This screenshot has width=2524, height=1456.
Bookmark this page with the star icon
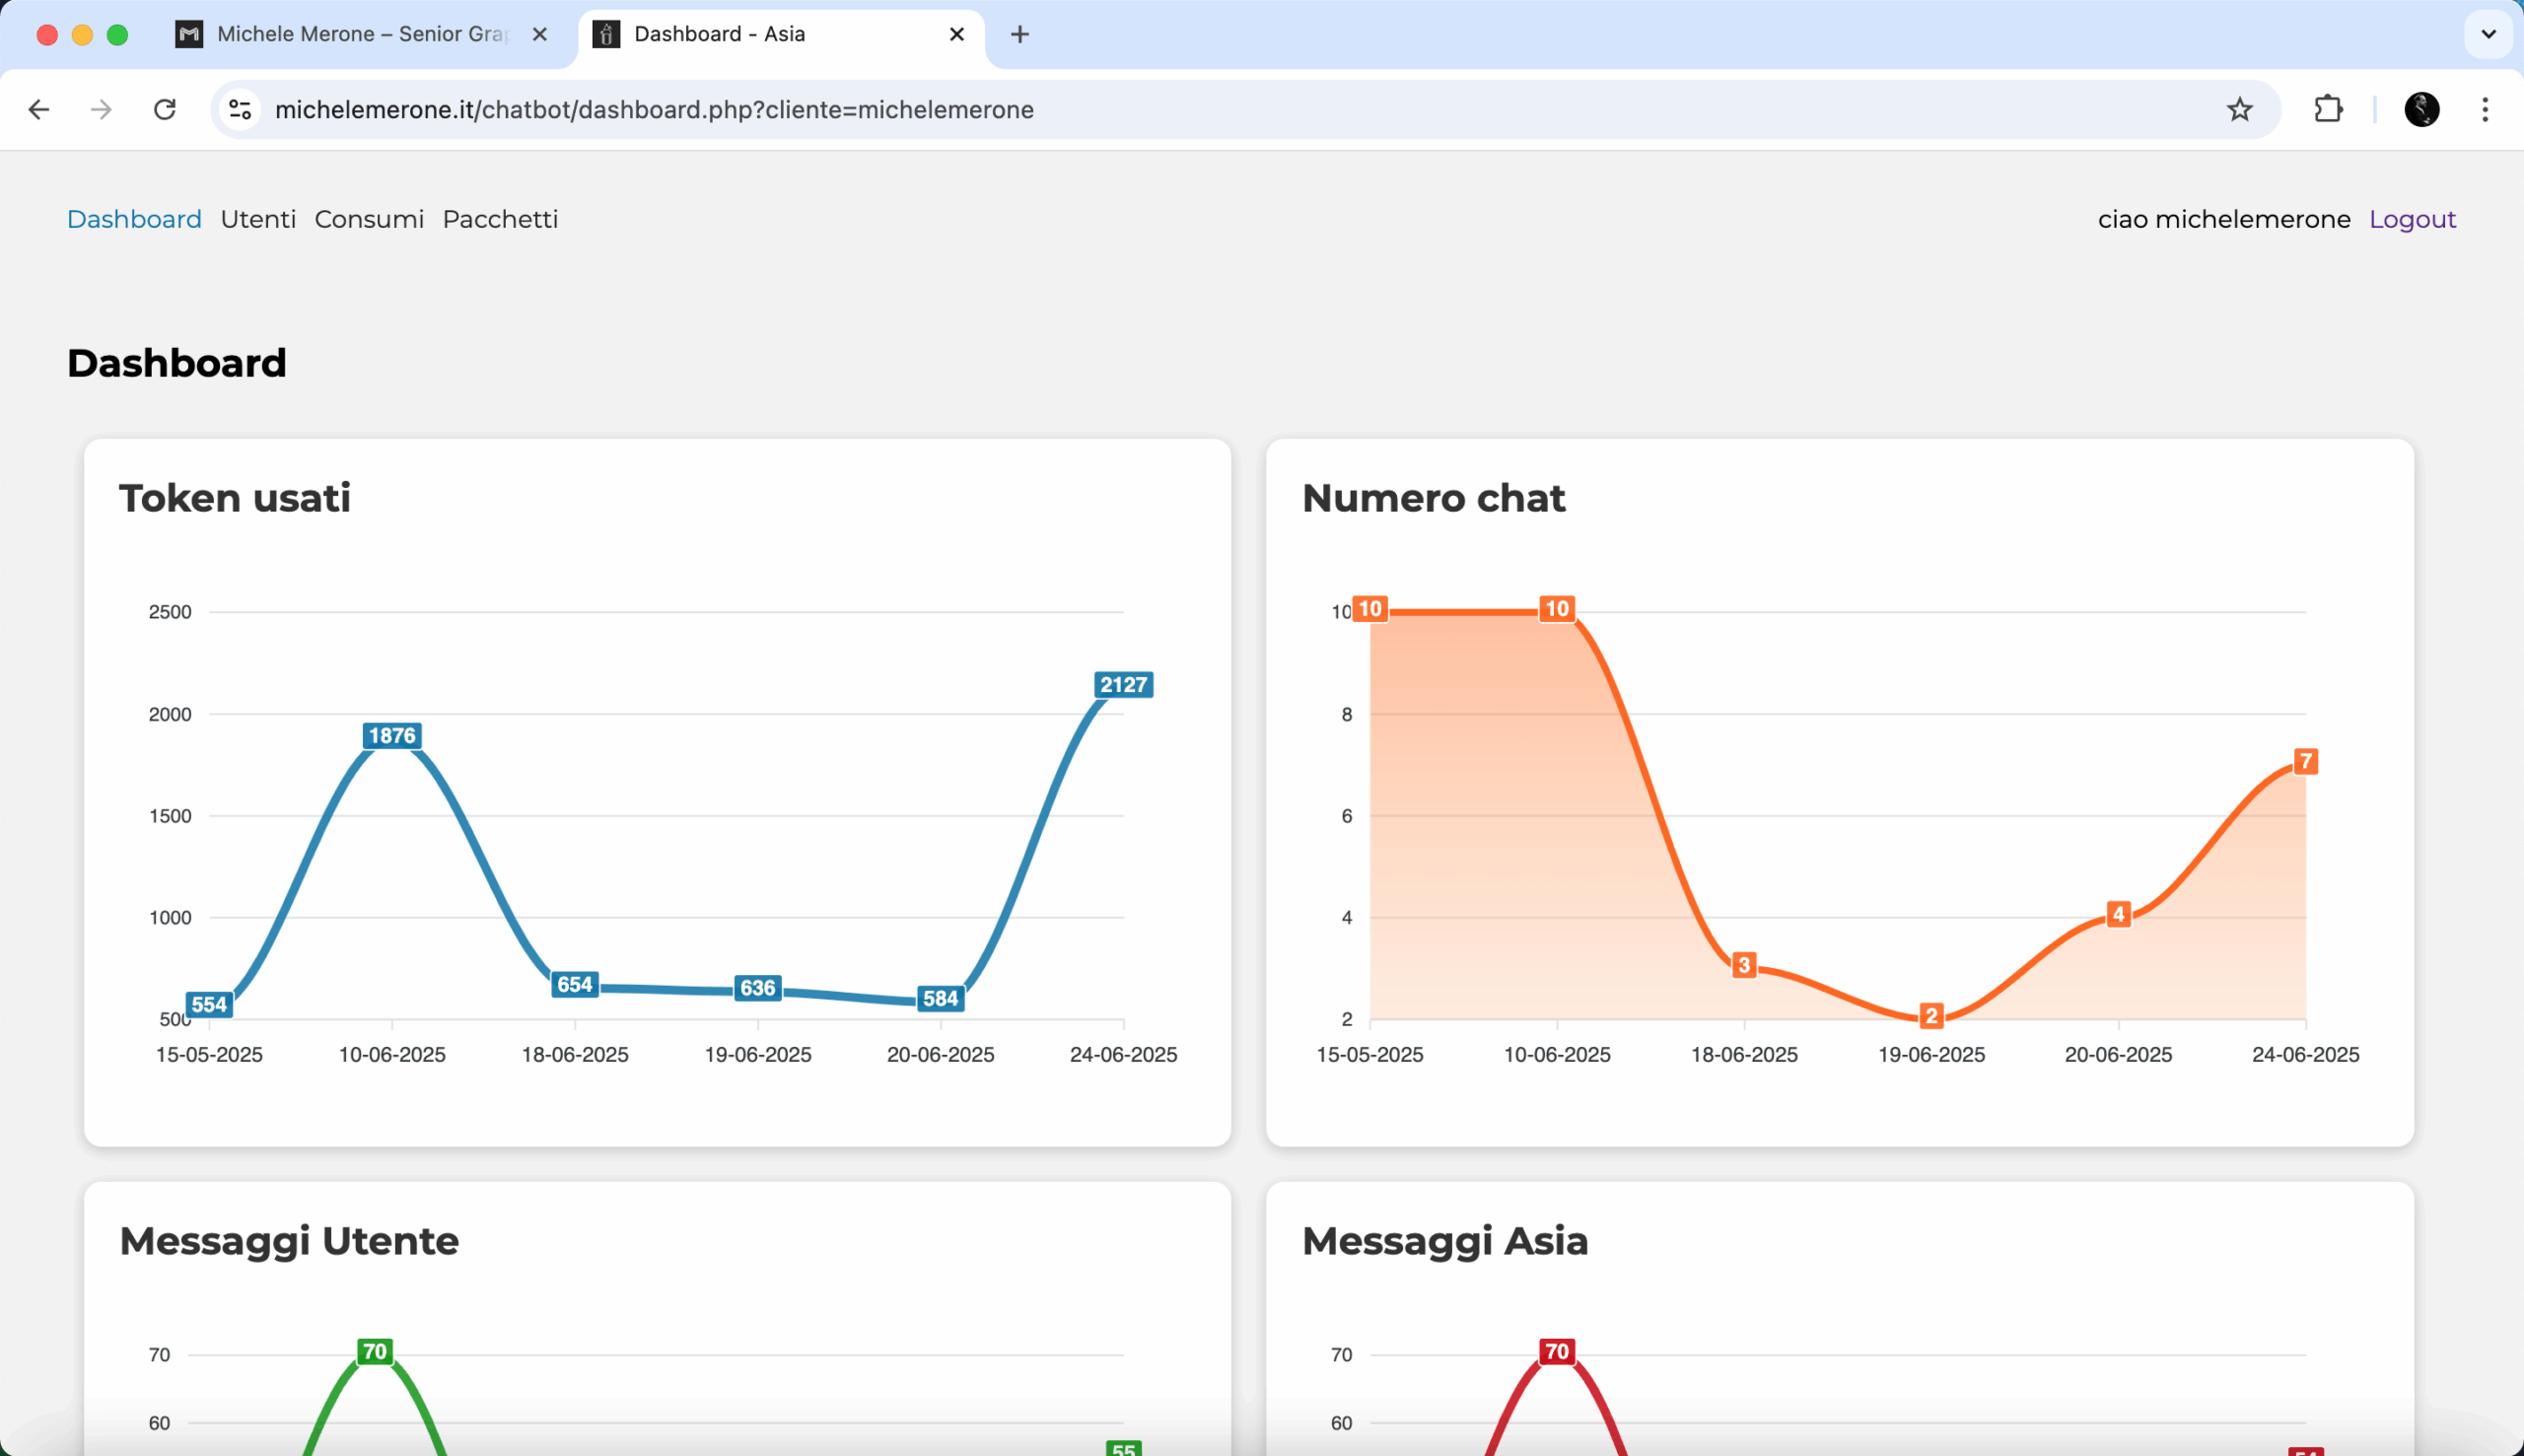[2240, 109]
